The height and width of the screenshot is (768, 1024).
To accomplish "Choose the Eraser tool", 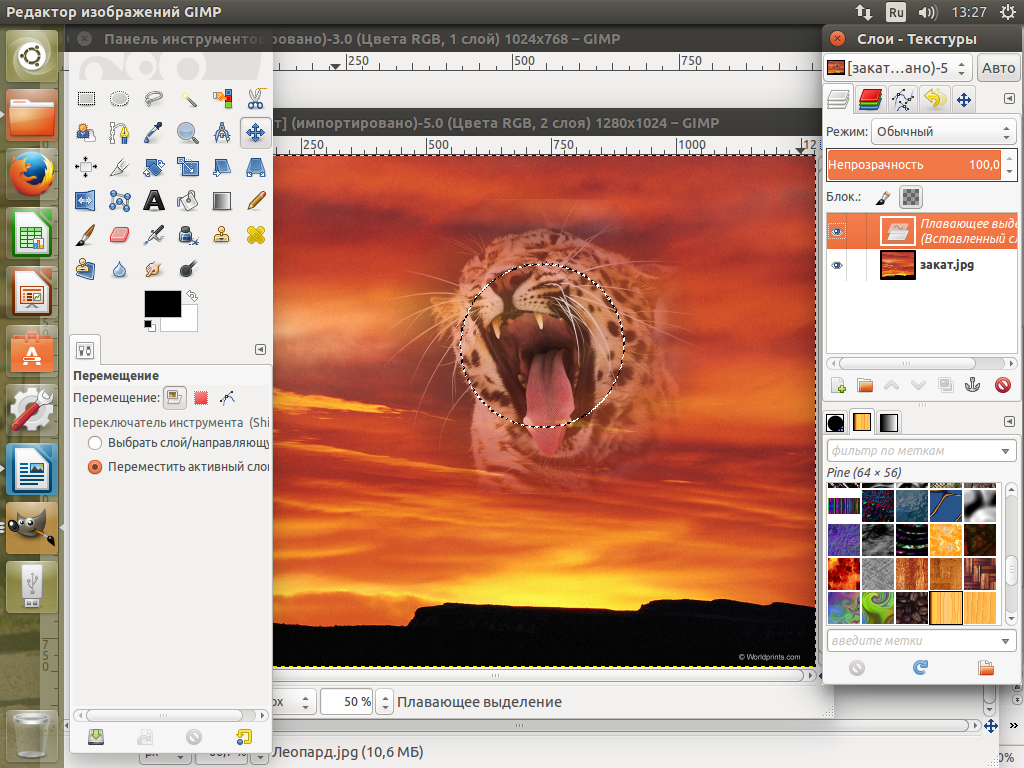I will pyautogui.click(x=119, y=234).
